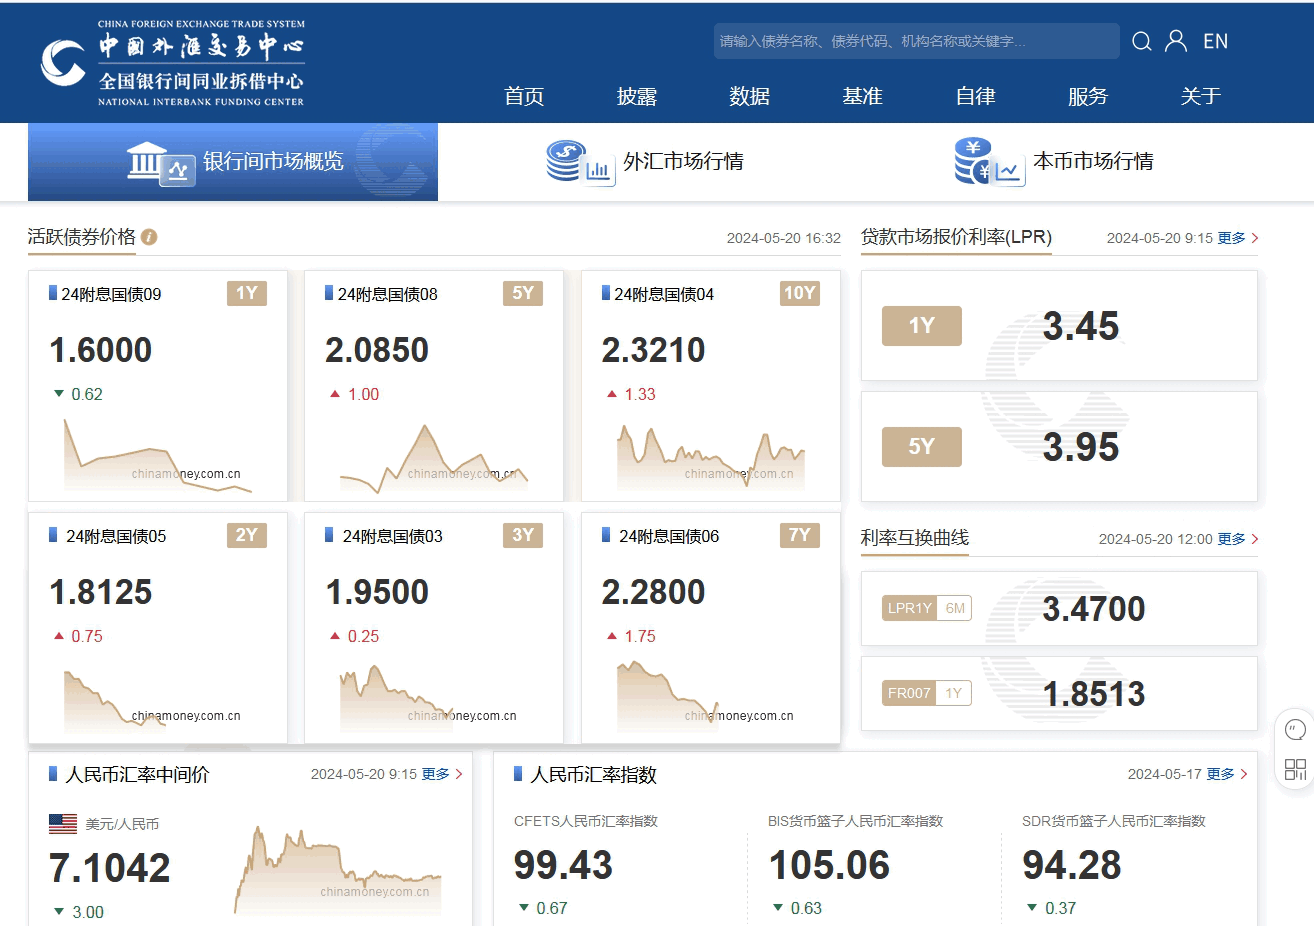Screen dimensions: 1314x926
Task: Click the 24附息国债09 price trend chart
Action: (158, 456)
